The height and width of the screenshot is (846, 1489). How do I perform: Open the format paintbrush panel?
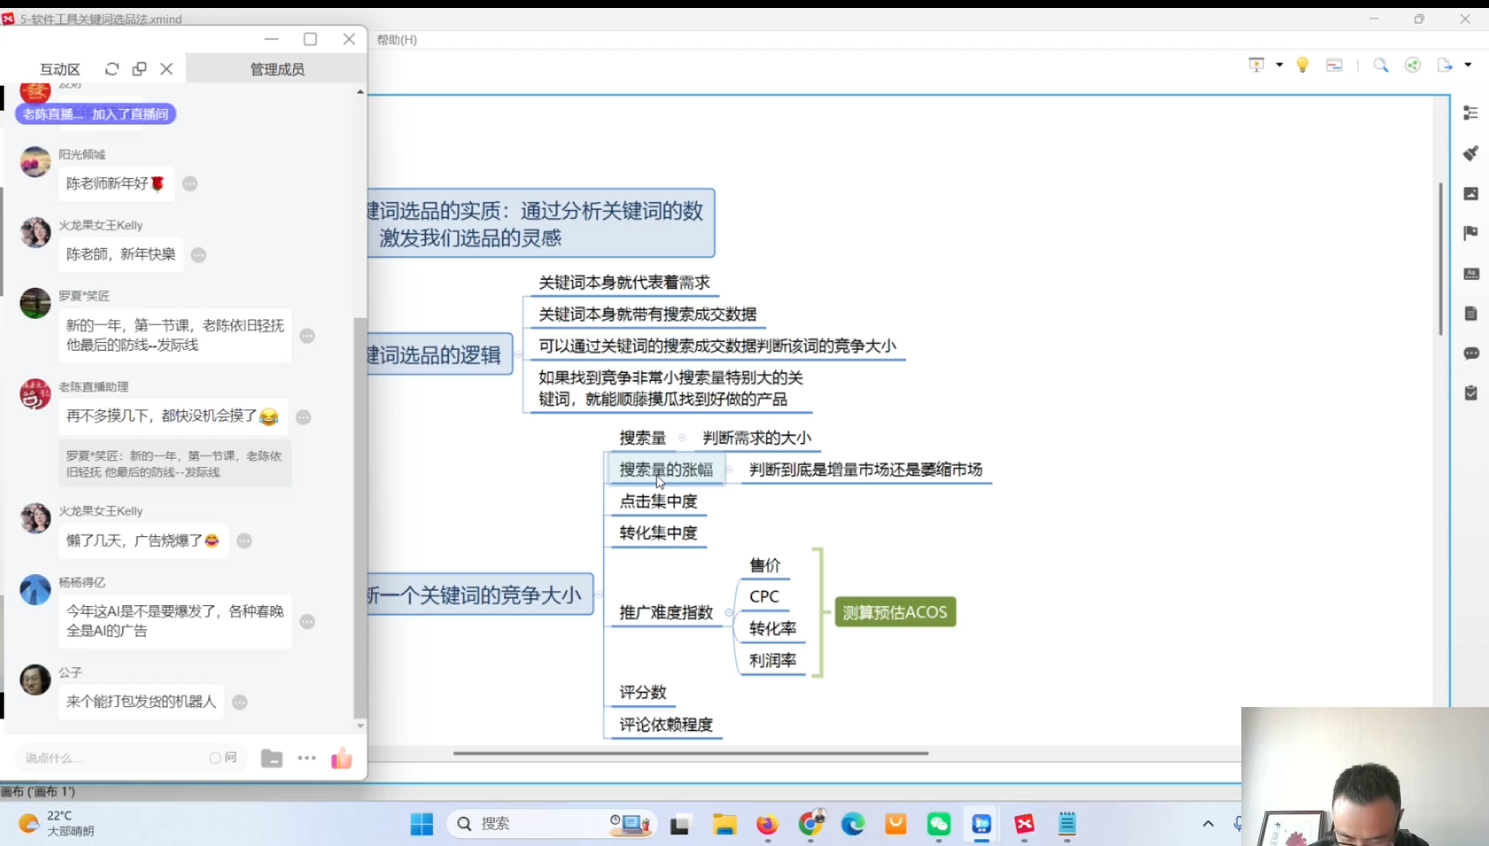(x=1470, y=153)
